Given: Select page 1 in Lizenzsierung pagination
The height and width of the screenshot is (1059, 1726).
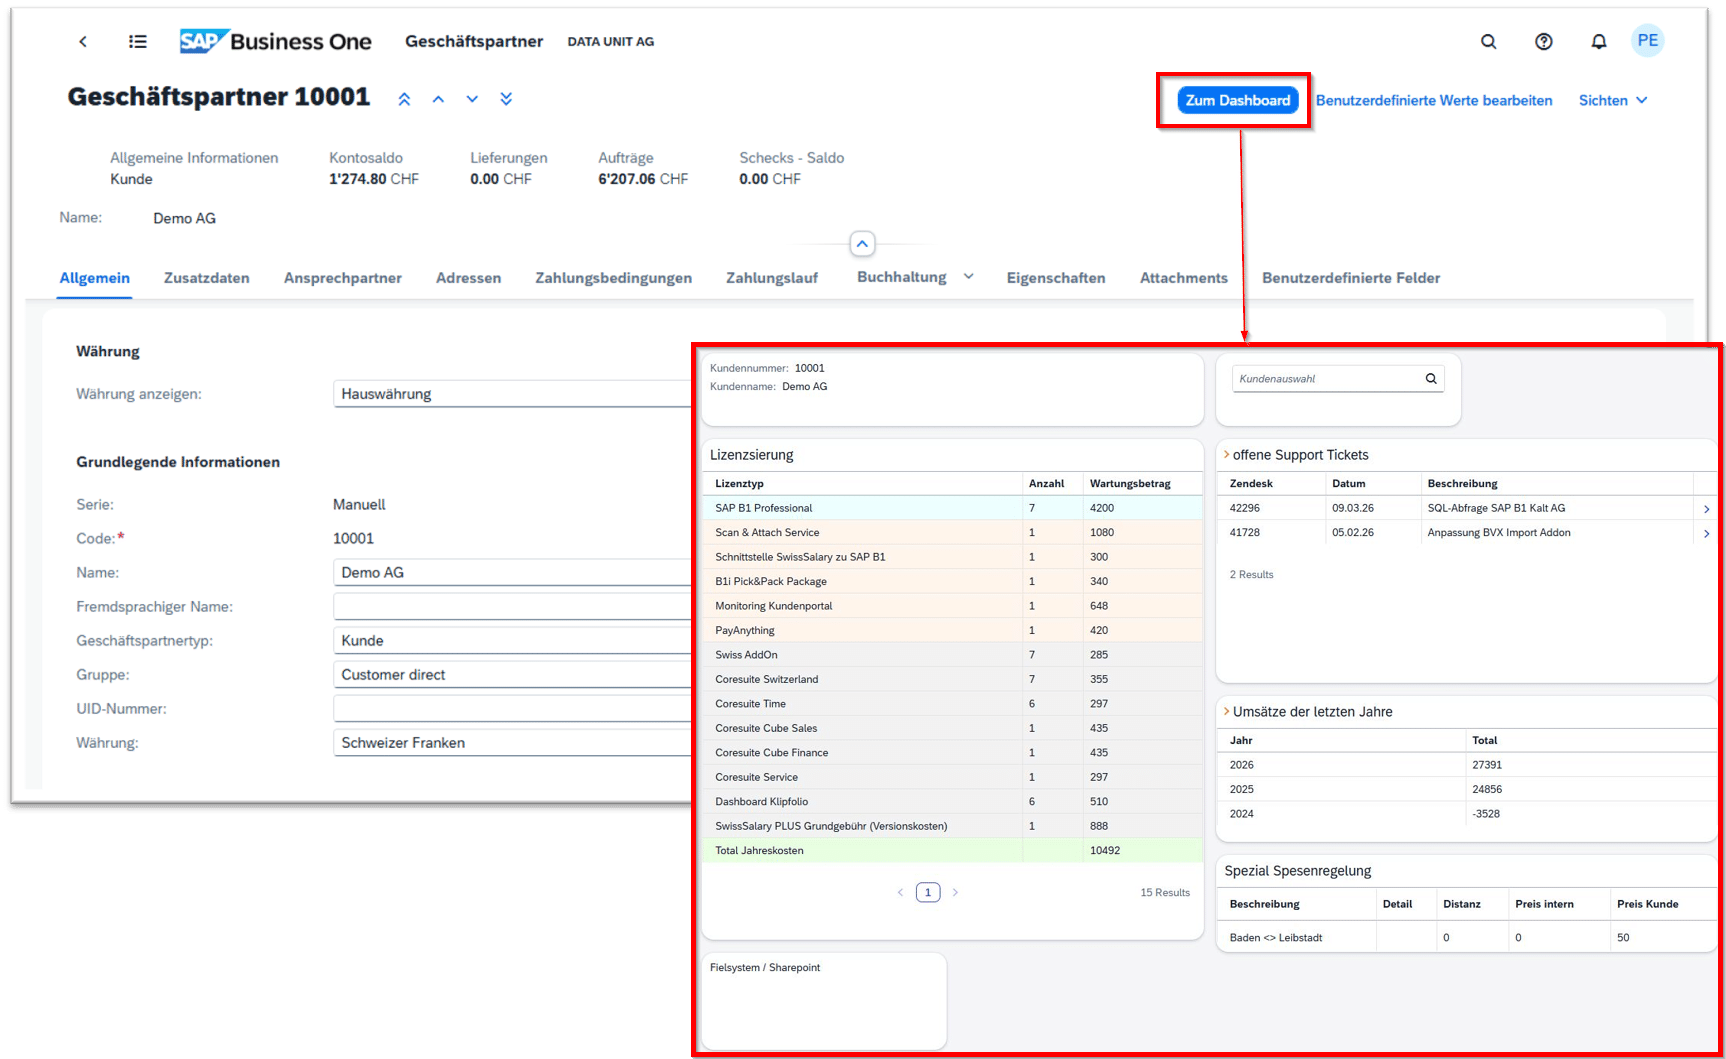Looking at the screenshot, I should [928, 893].
